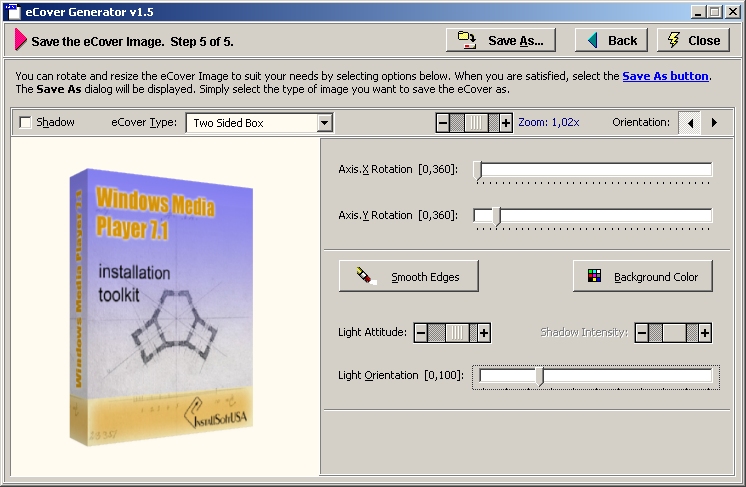This screenshot has height=487, width=746.
Task: Click the Light Orientation slider handle
Action: [x=540, y=377]
